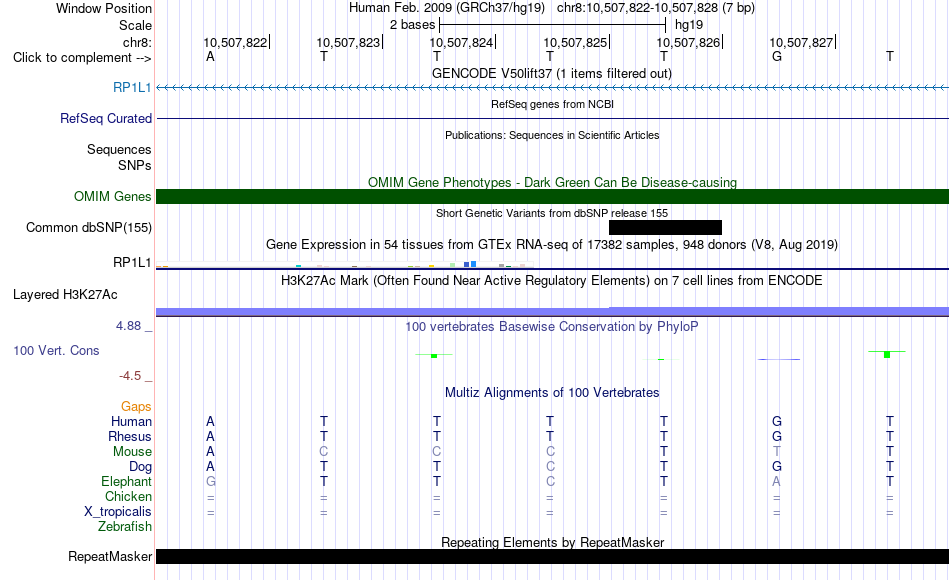This screenshot has width=950, height=580.
Task: Click the RefSeq Curated track label
Action: coord(106,119)
